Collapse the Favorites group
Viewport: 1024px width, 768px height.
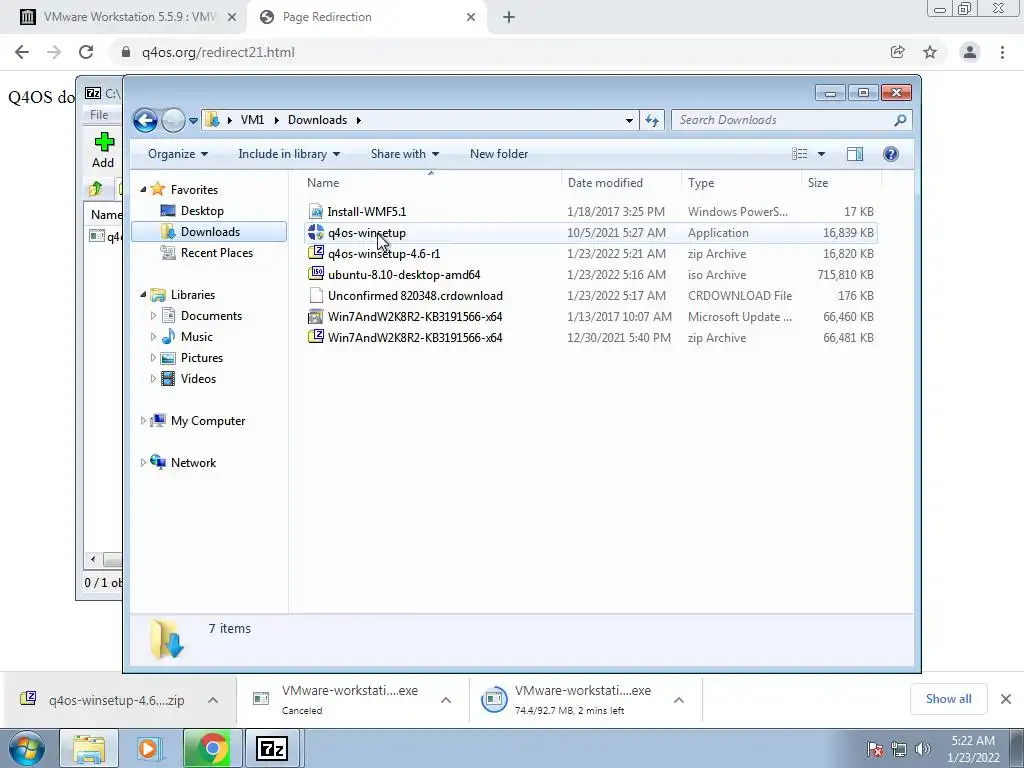[143, 189]
